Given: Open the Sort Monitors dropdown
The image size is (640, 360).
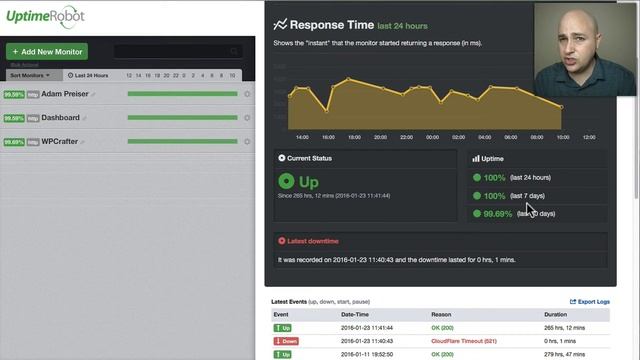Looking at the screenshot, I should (34, 76).
